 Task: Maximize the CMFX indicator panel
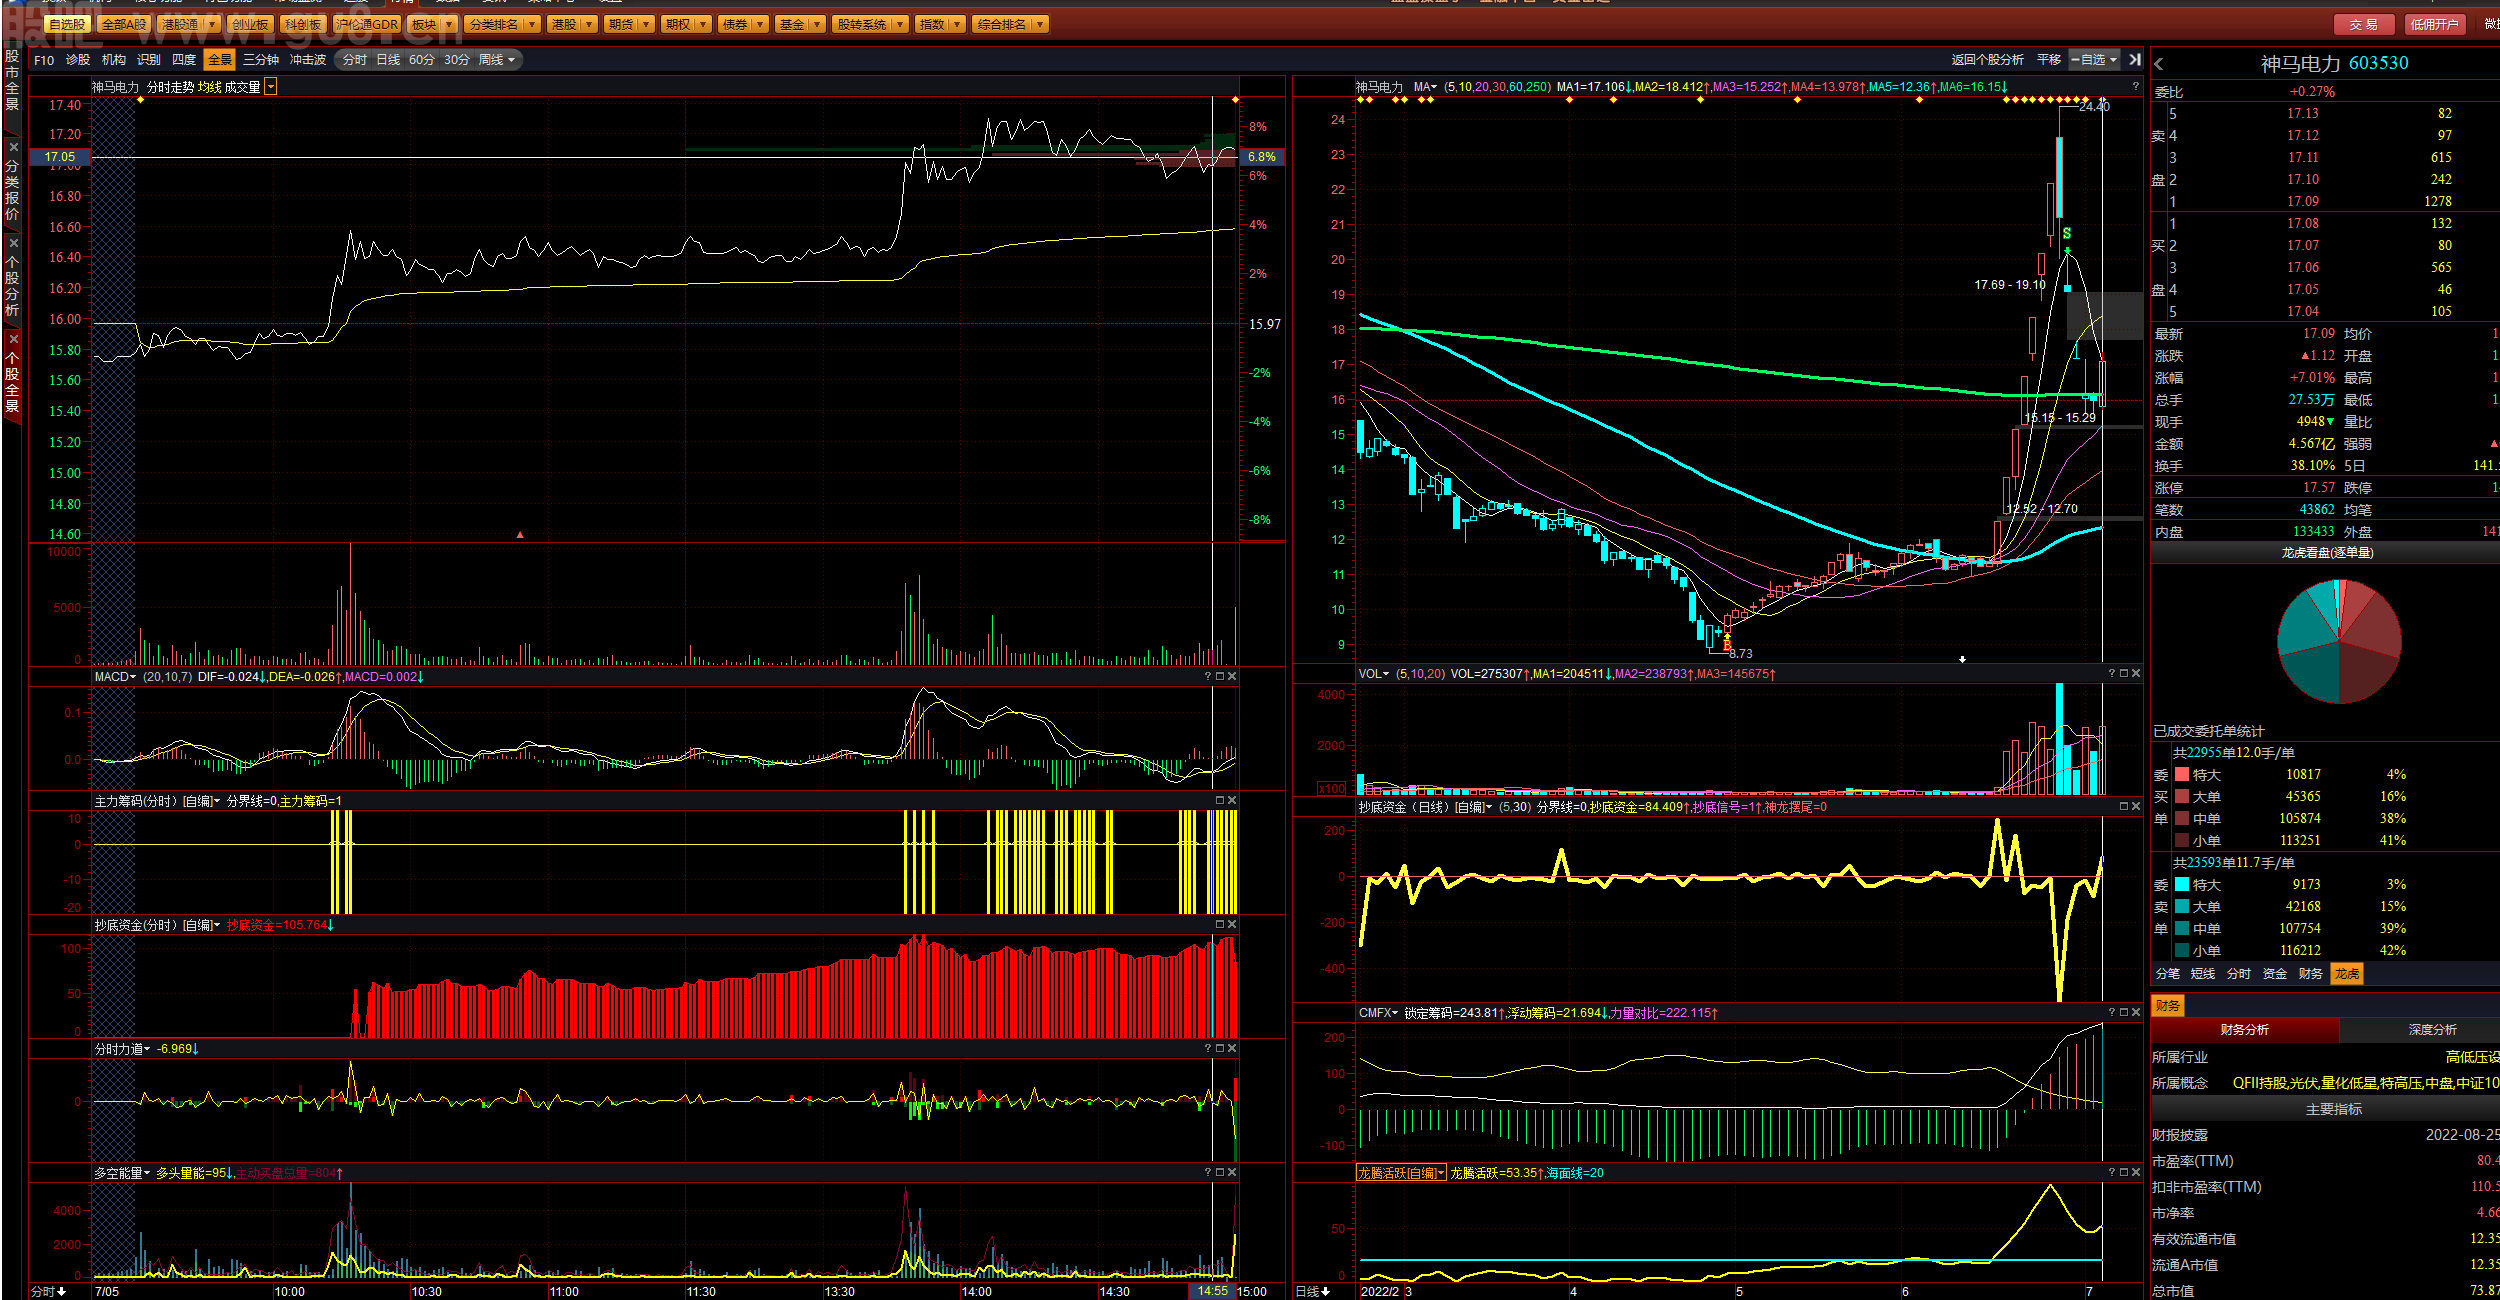[x=2124, y=1013]
